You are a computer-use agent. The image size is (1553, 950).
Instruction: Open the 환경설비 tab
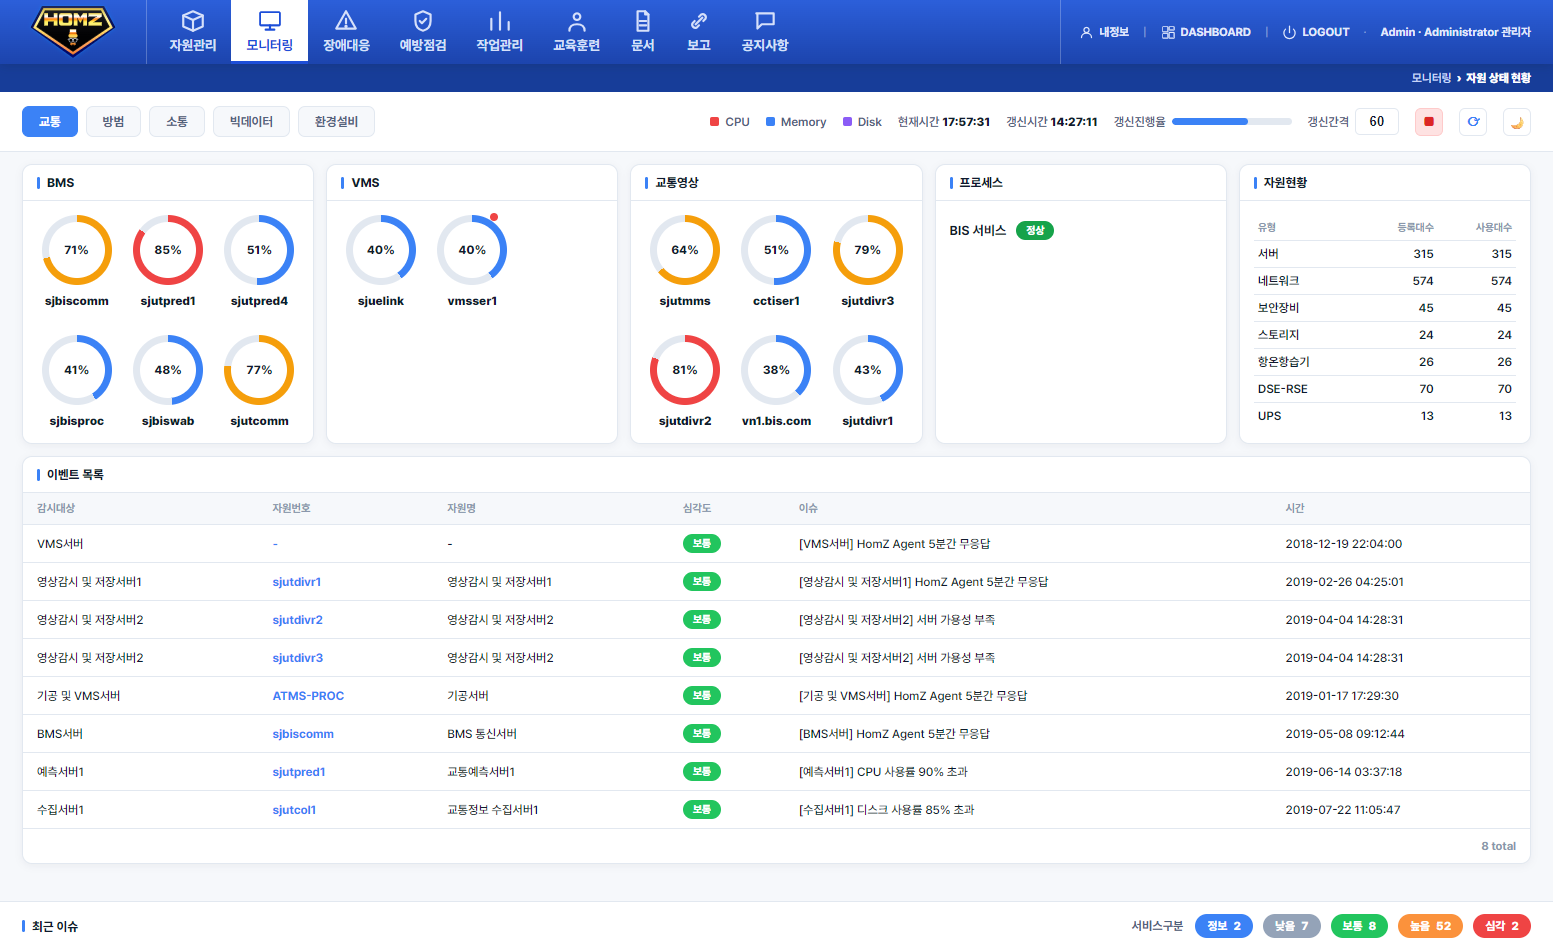pyautogui.click(x=336, y=122)
